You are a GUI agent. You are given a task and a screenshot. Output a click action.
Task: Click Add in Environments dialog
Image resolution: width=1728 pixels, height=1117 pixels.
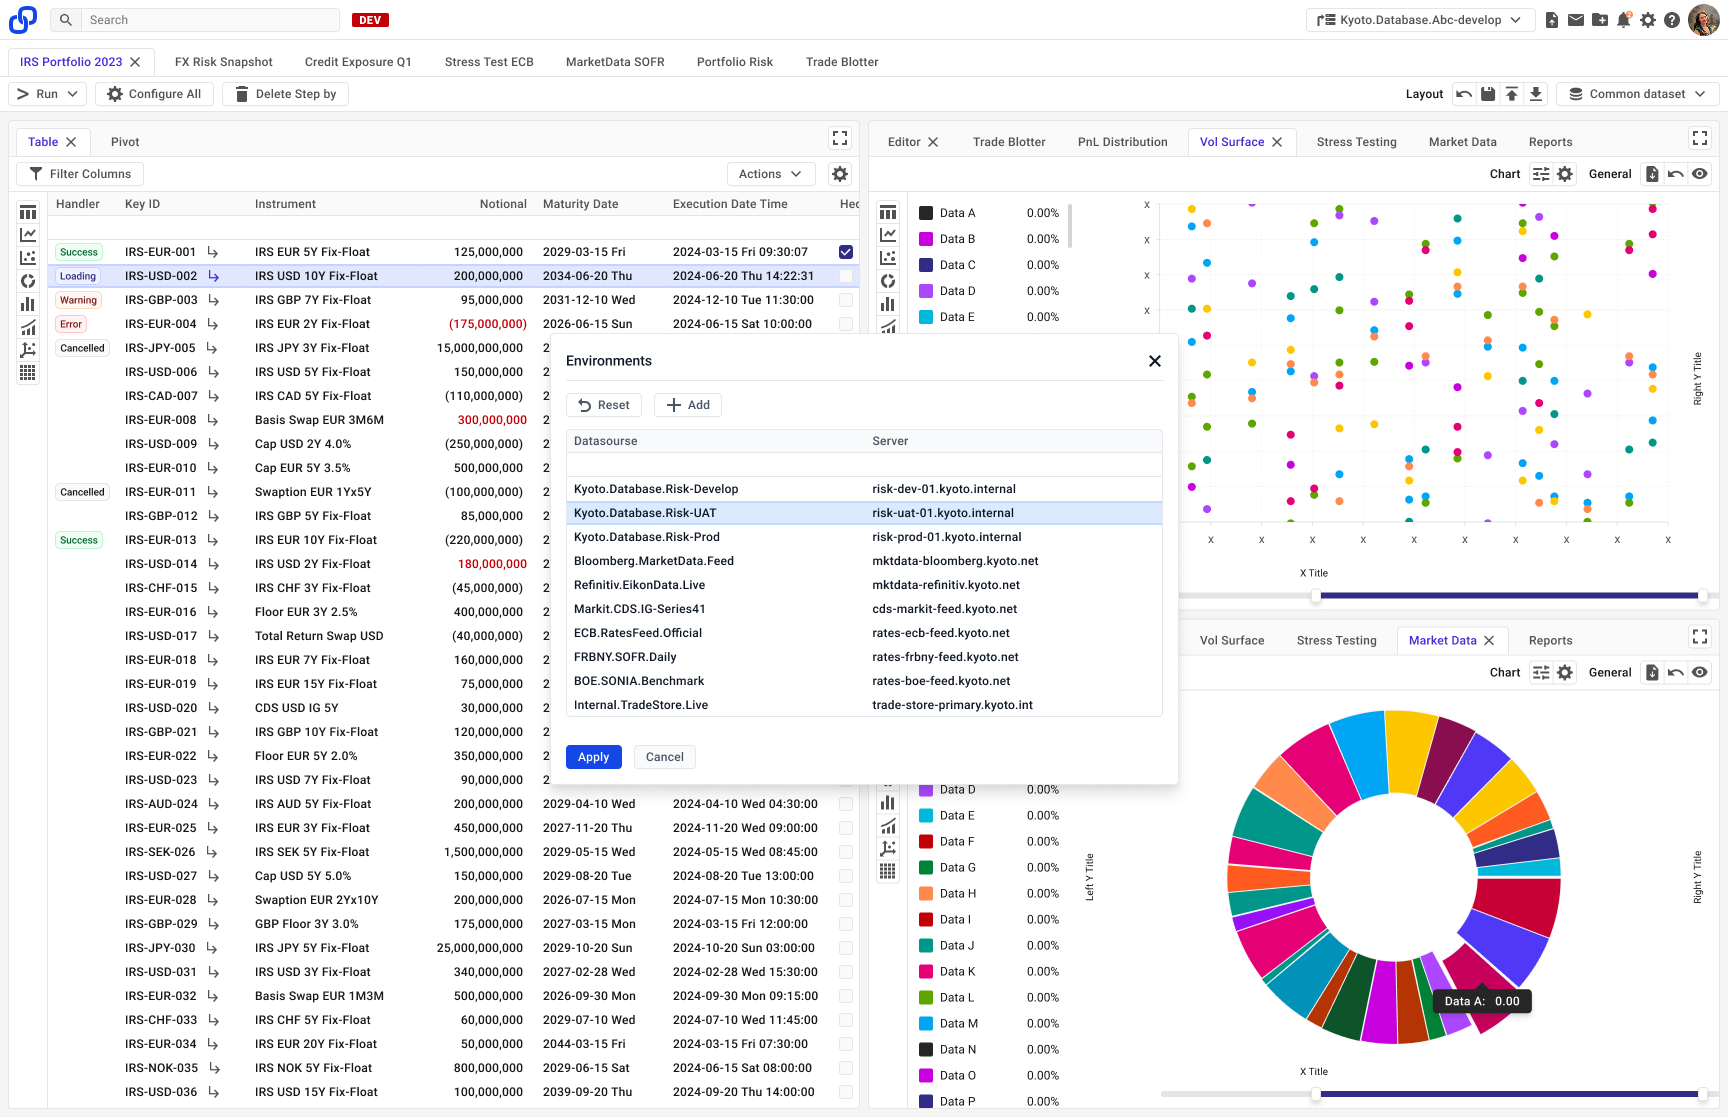click(688, 405)
